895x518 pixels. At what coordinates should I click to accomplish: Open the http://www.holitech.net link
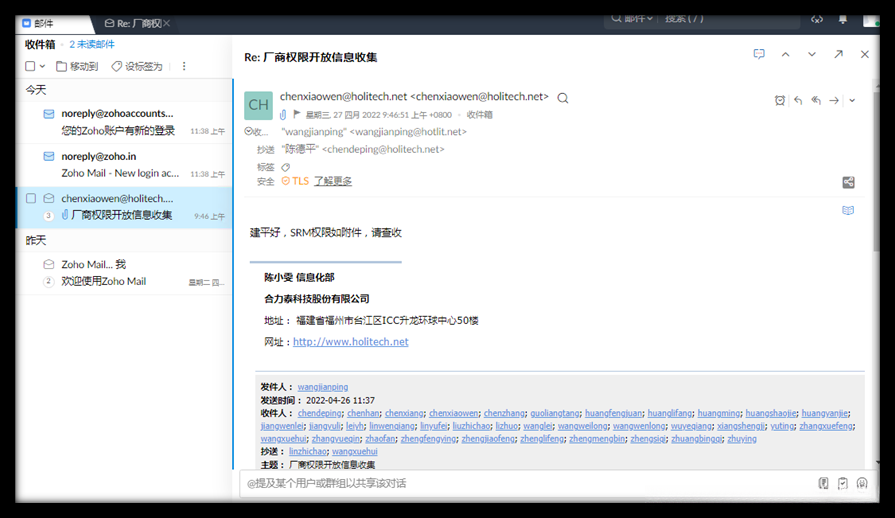(350, 342)
